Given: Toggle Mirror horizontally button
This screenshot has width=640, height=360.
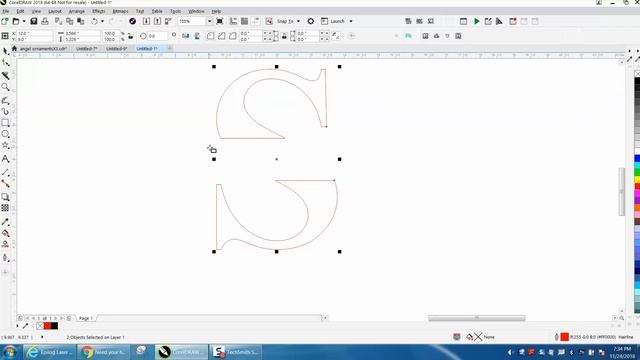Looking at the screenshot, I should click(x=186, y=36).
